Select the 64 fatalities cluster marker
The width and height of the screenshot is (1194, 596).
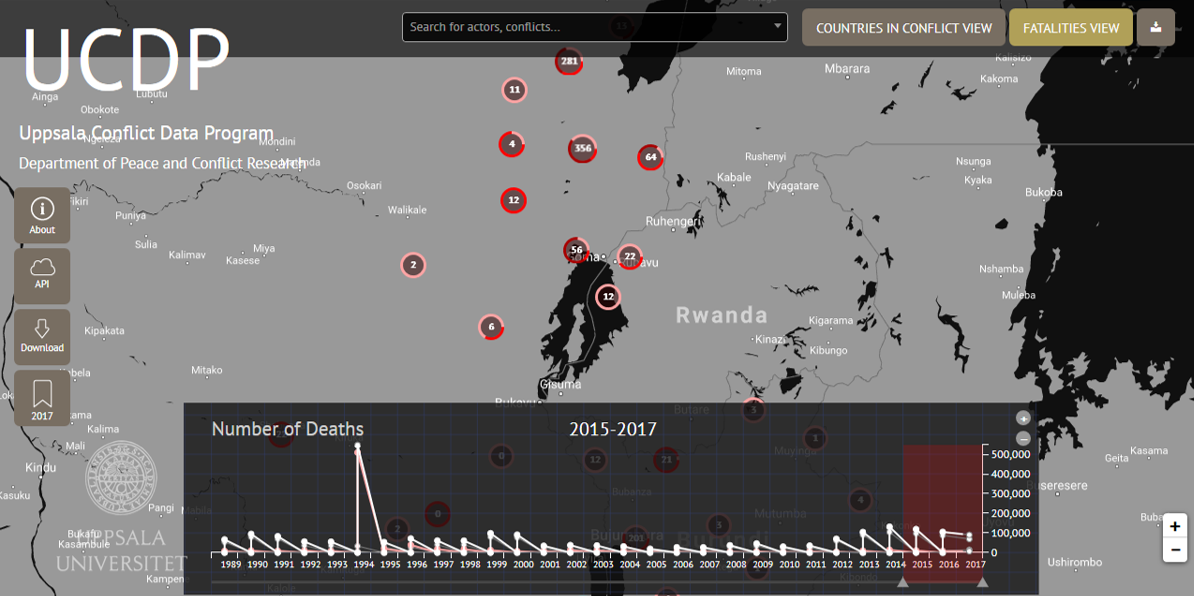(x=650, y=158)
